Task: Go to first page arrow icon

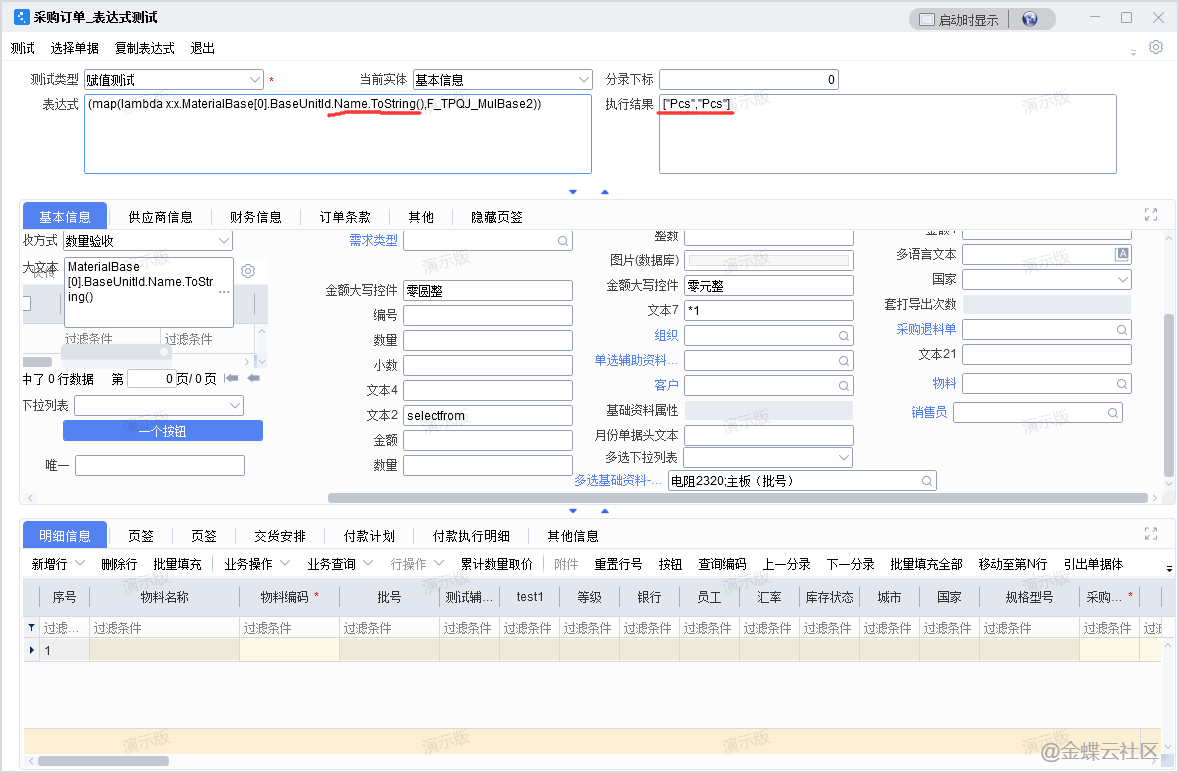Action: (231, 378)
